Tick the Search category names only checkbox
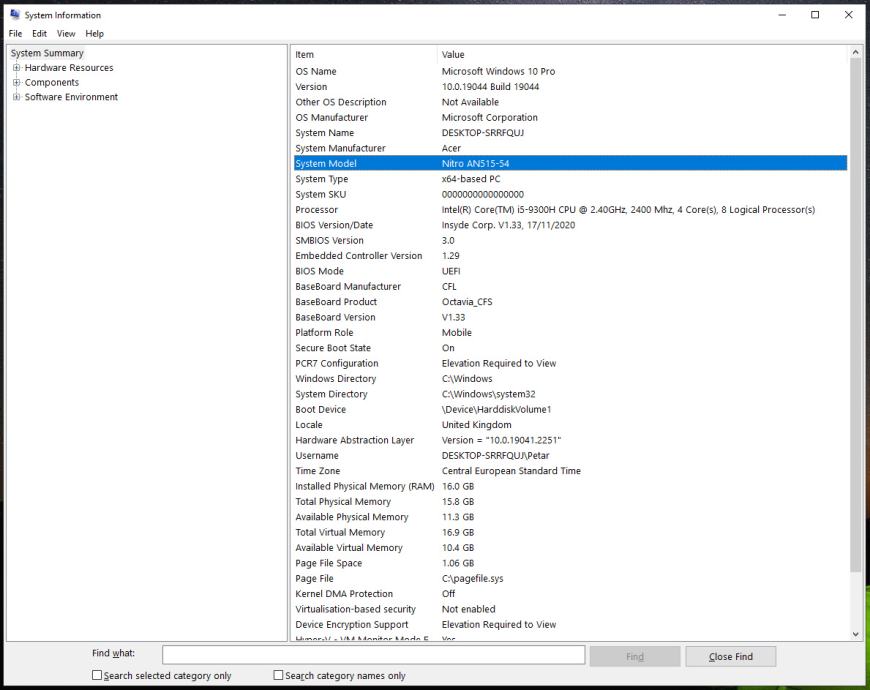This screenshot has width=870, height=690. tap(279, 676)
